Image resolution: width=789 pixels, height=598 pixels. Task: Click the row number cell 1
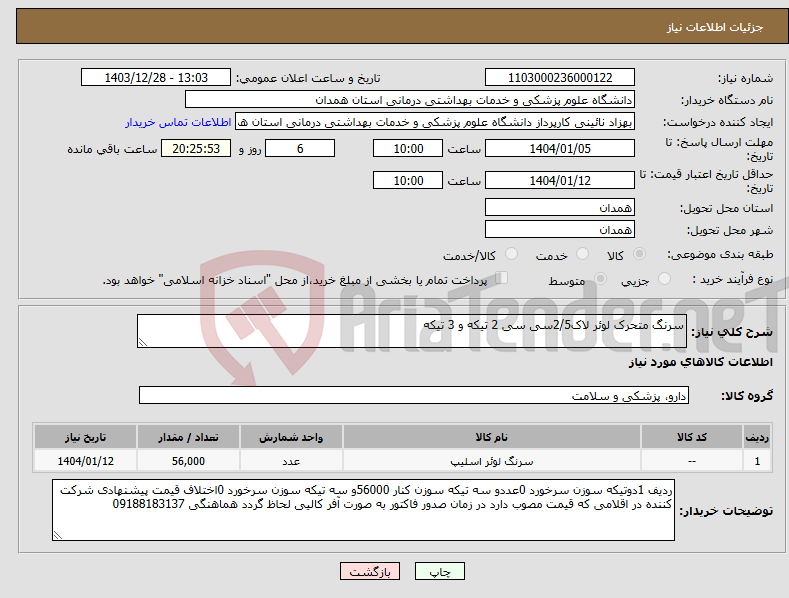tap(757, 461)
